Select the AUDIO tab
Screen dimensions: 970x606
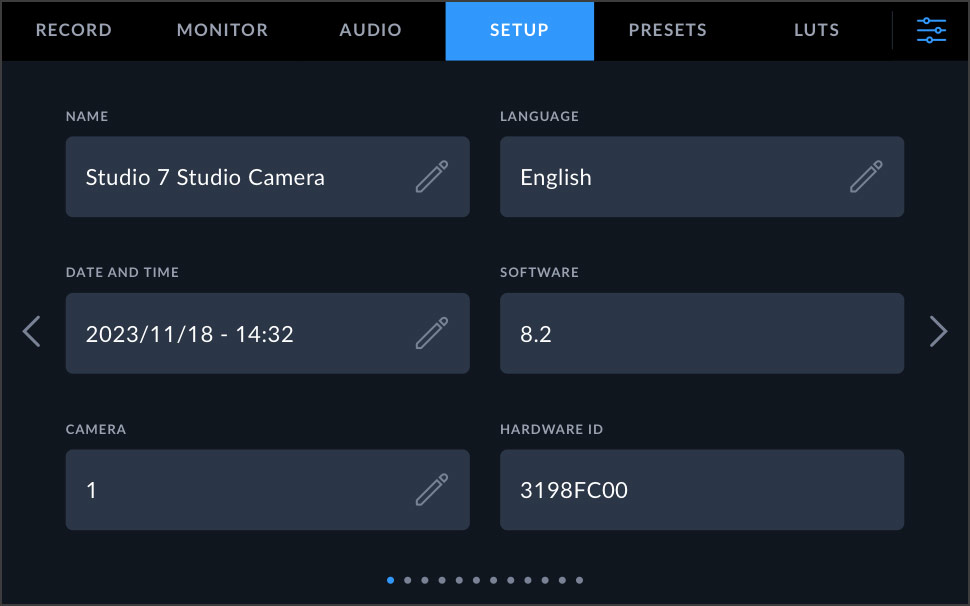(369, 30)
